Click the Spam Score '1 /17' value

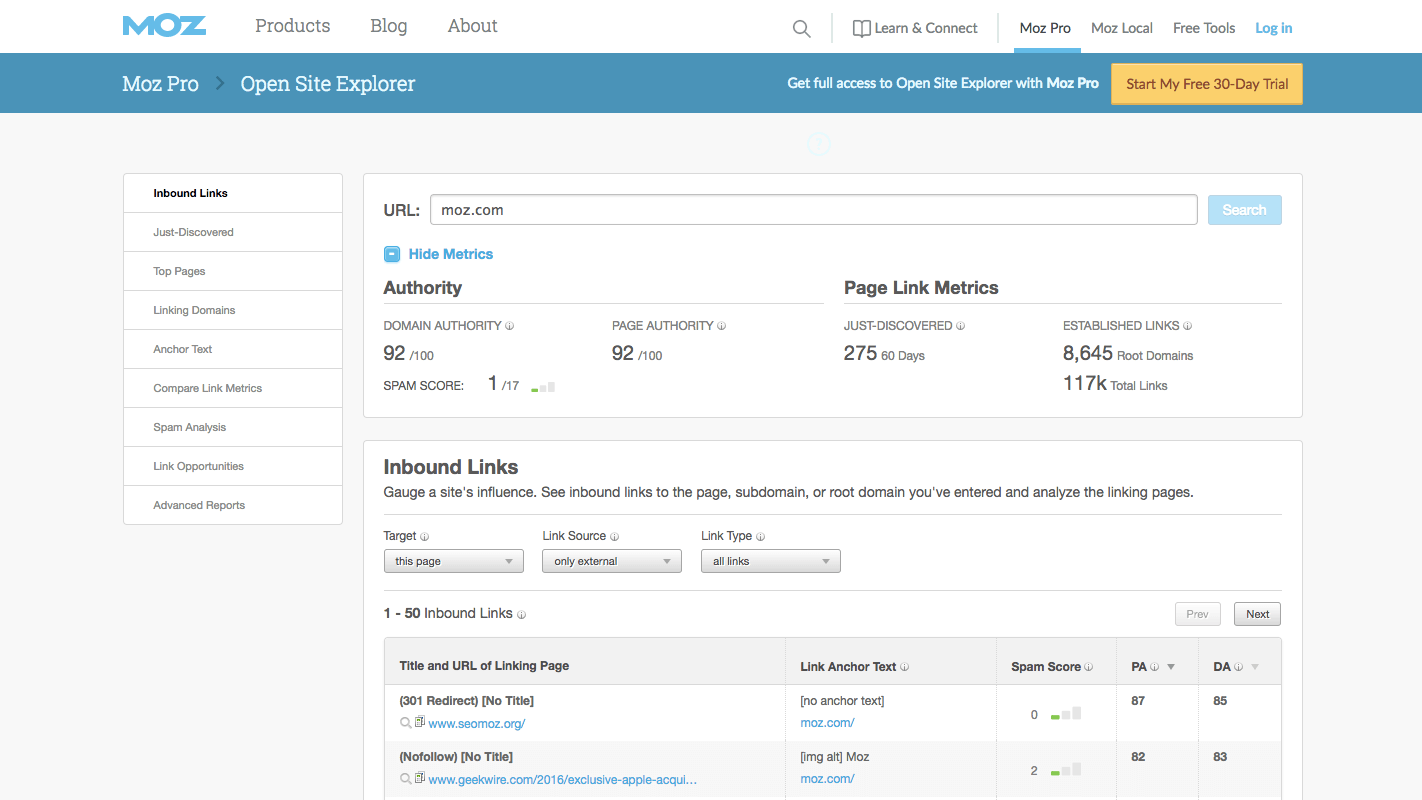coord(503,384)
